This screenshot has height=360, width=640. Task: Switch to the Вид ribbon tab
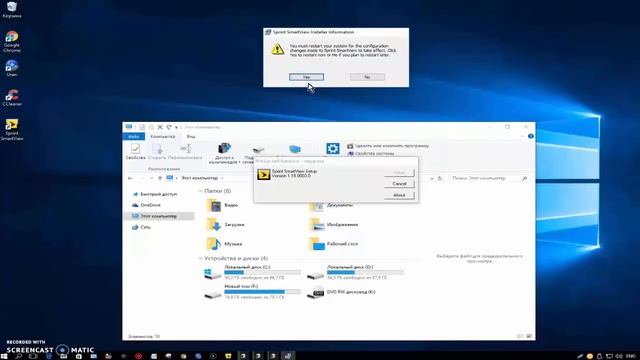tap(191, 136)
